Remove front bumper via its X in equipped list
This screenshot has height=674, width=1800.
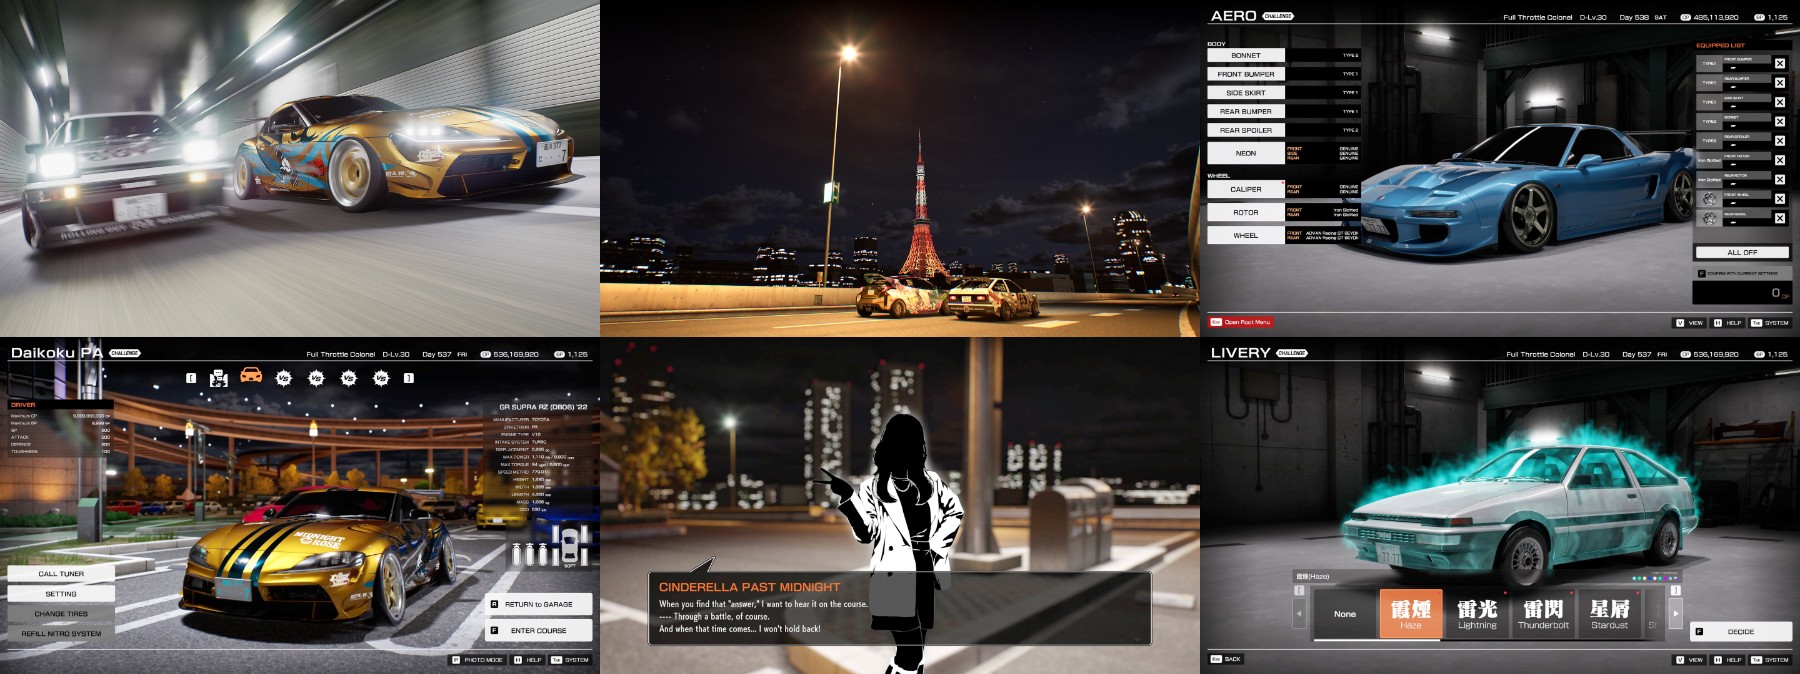(1780, 63)
